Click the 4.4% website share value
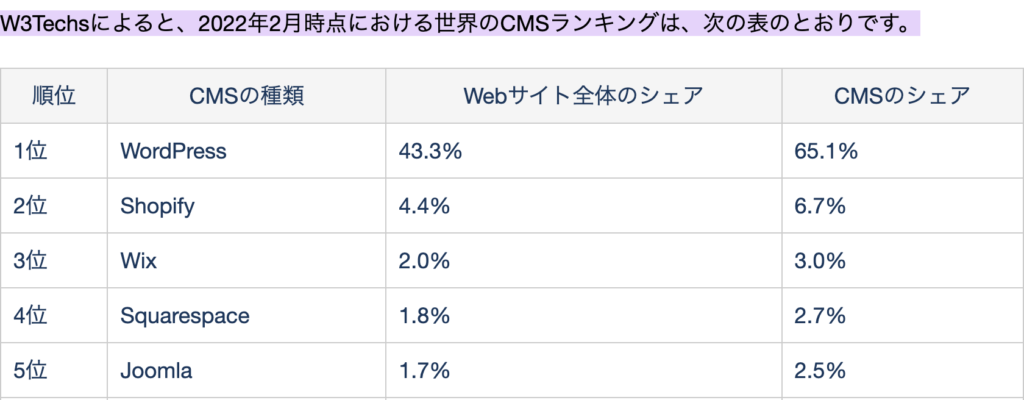The image size is (1024, 400). 424,206
